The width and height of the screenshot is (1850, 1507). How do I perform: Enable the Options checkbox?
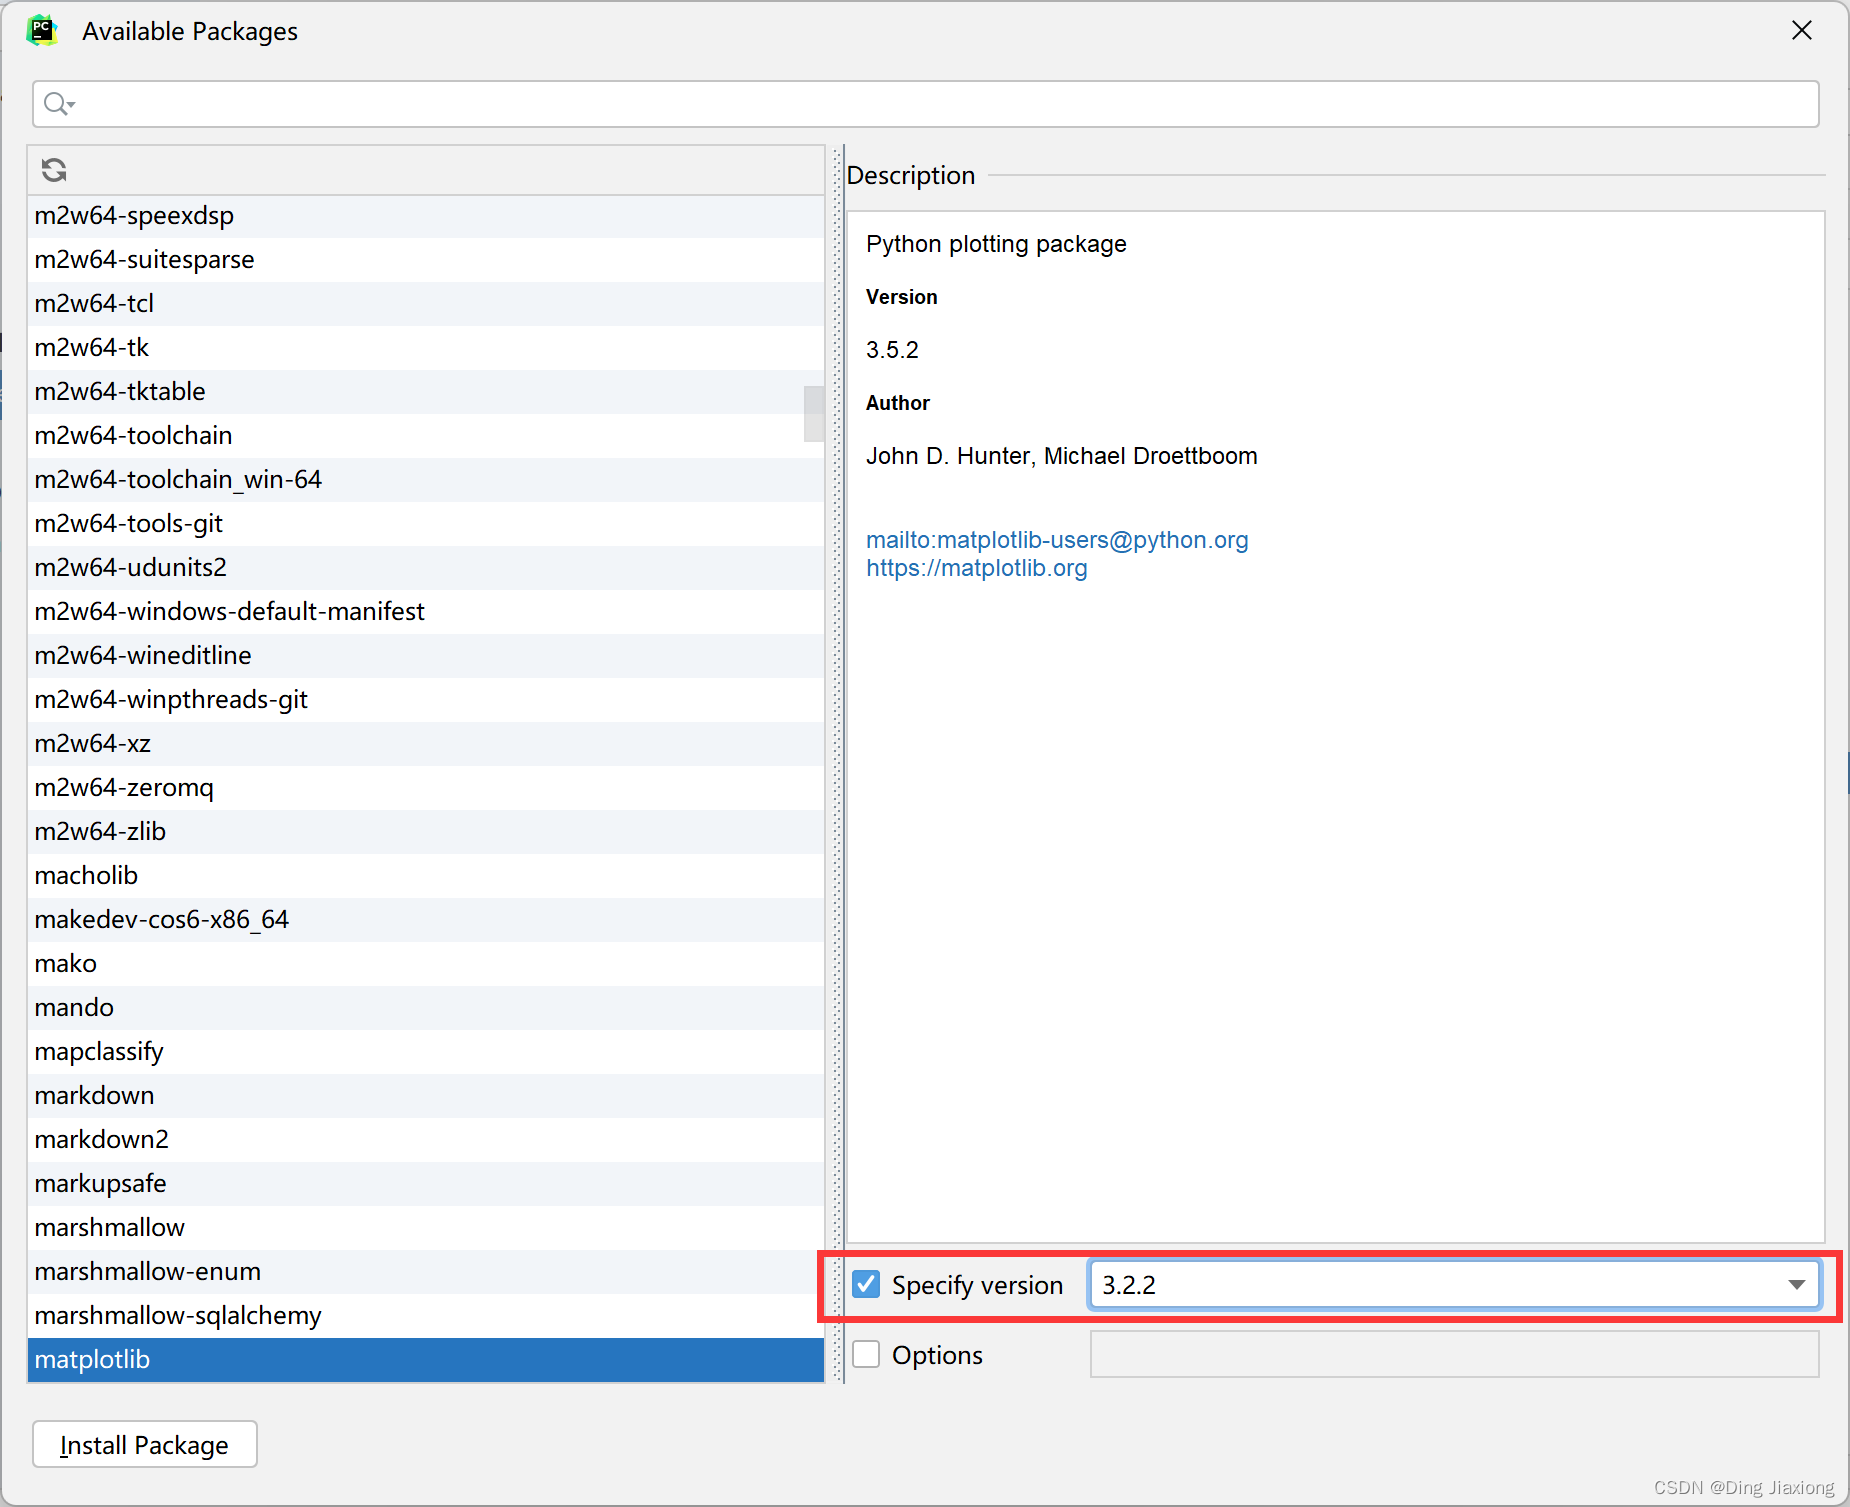[x=866, y=1354]
